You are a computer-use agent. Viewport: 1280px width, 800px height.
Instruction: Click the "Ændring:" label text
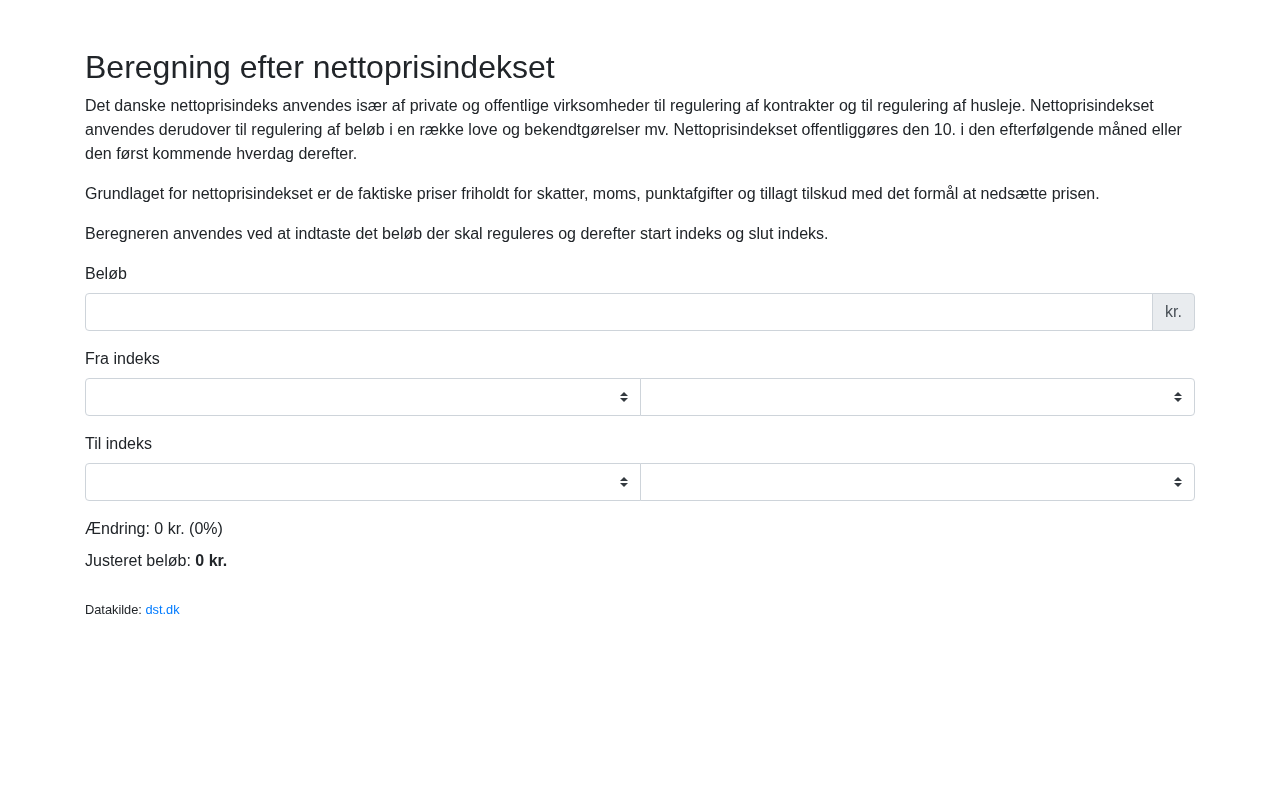click(117, 529)
